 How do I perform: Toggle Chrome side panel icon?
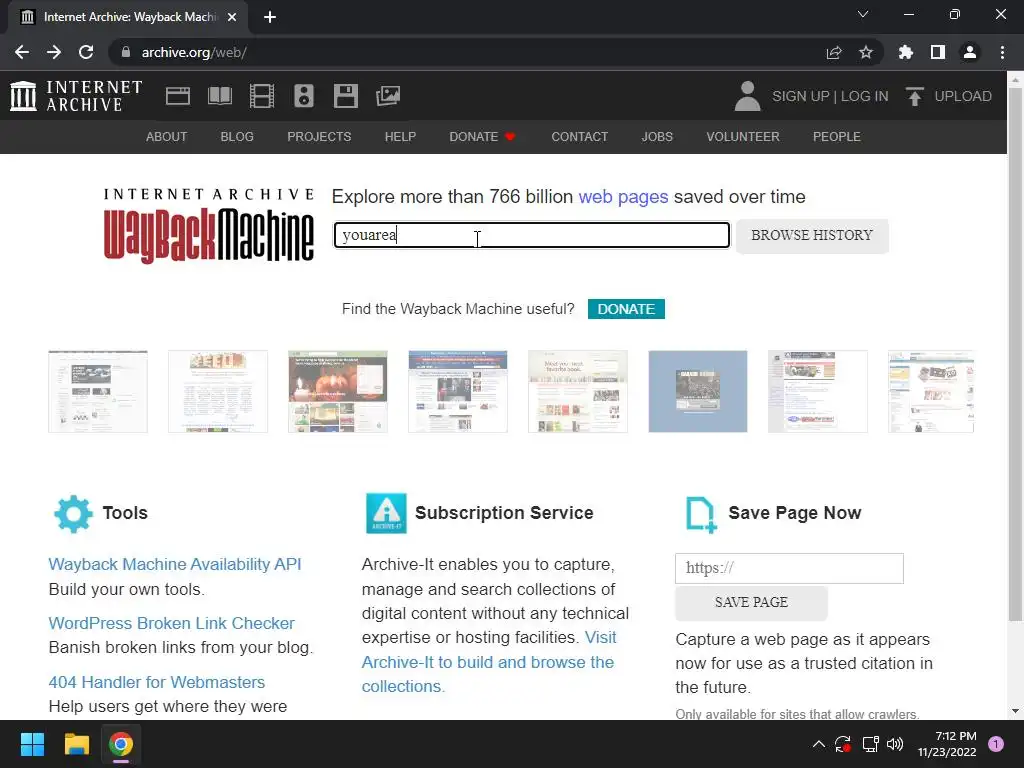click(938, 52)
